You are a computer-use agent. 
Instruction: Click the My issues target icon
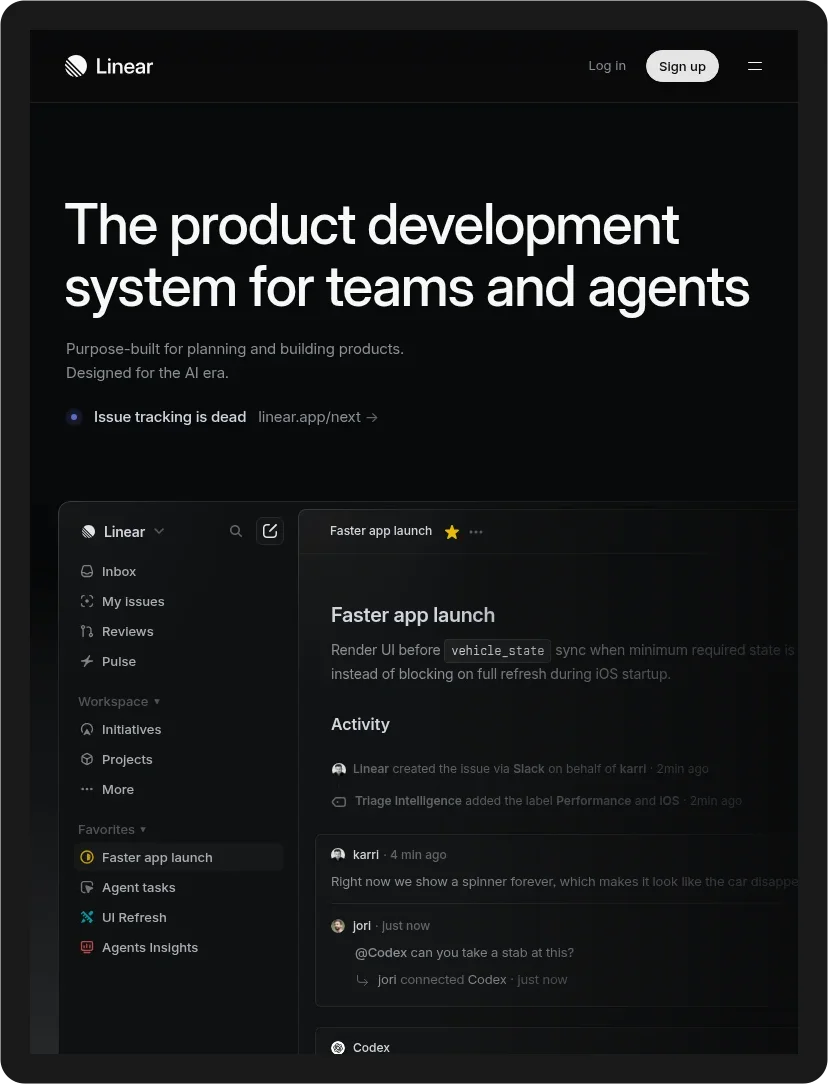coord(87,601)
